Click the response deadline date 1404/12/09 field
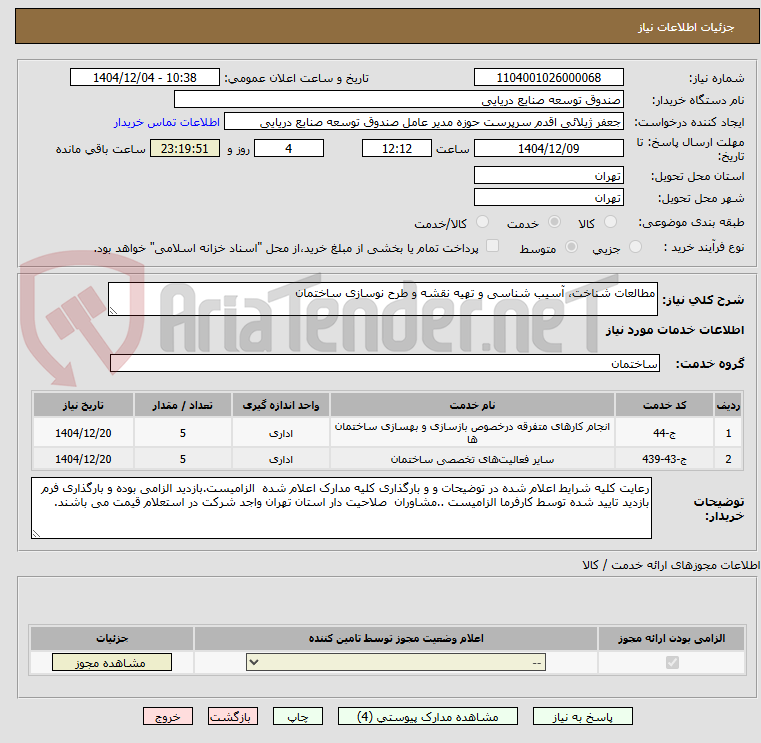Screen dimensions: 761x743 (548, 149)
